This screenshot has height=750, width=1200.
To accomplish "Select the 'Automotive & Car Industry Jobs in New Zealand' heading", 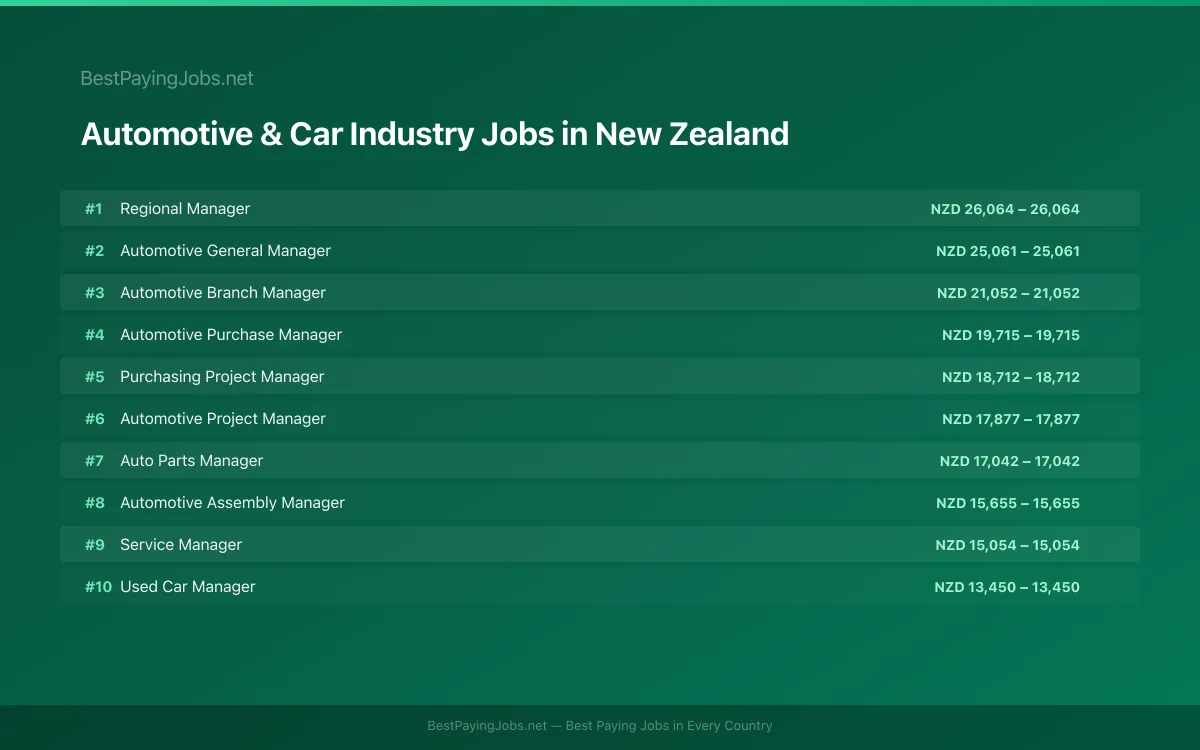I will 435,134.
